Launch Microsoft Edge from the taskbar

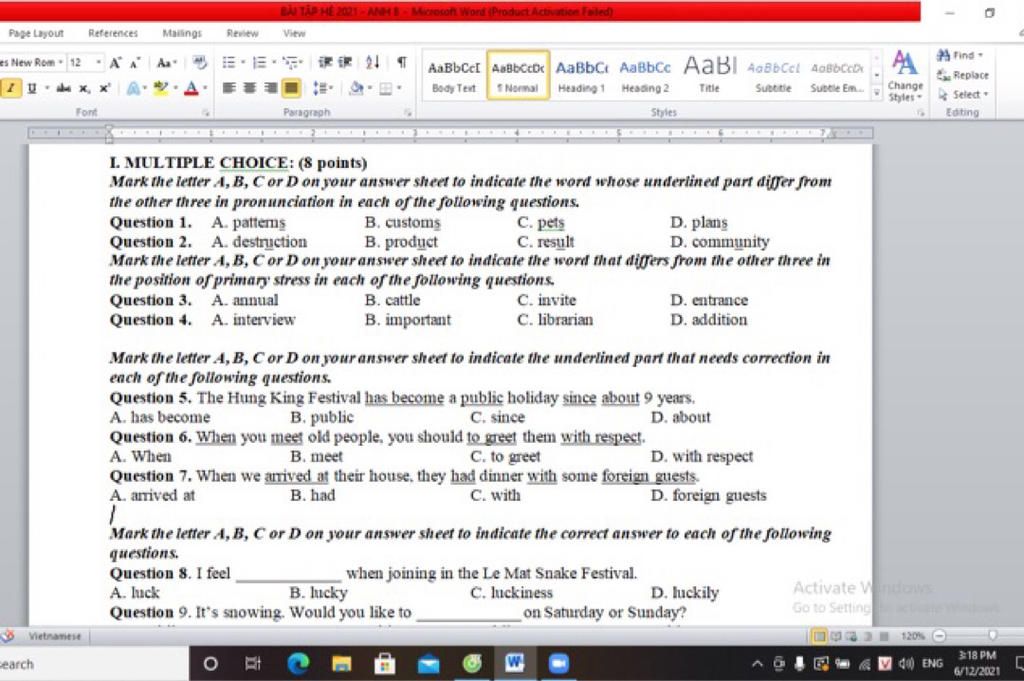[298, 664]
